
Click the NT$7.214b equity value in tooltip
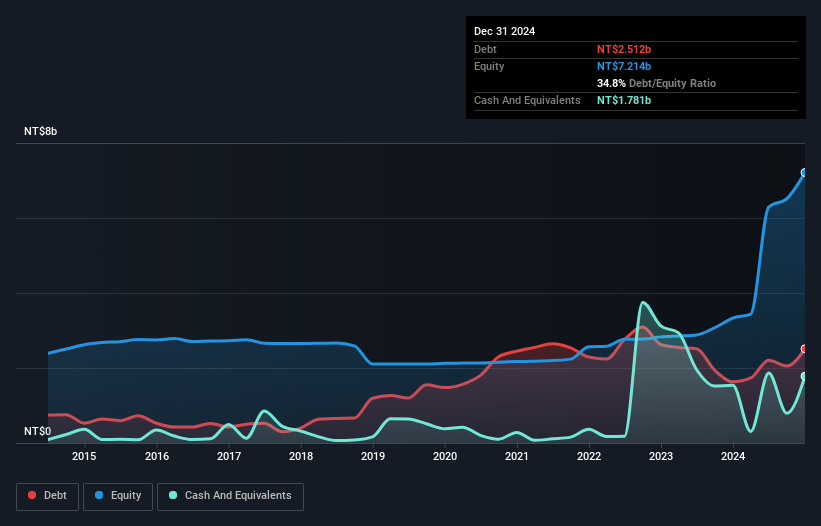click(624, 66)
